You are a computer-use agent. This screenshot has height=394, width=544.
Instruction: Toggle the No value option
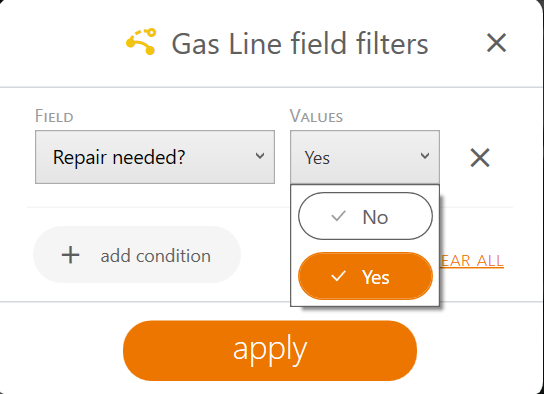pos(365,216)
